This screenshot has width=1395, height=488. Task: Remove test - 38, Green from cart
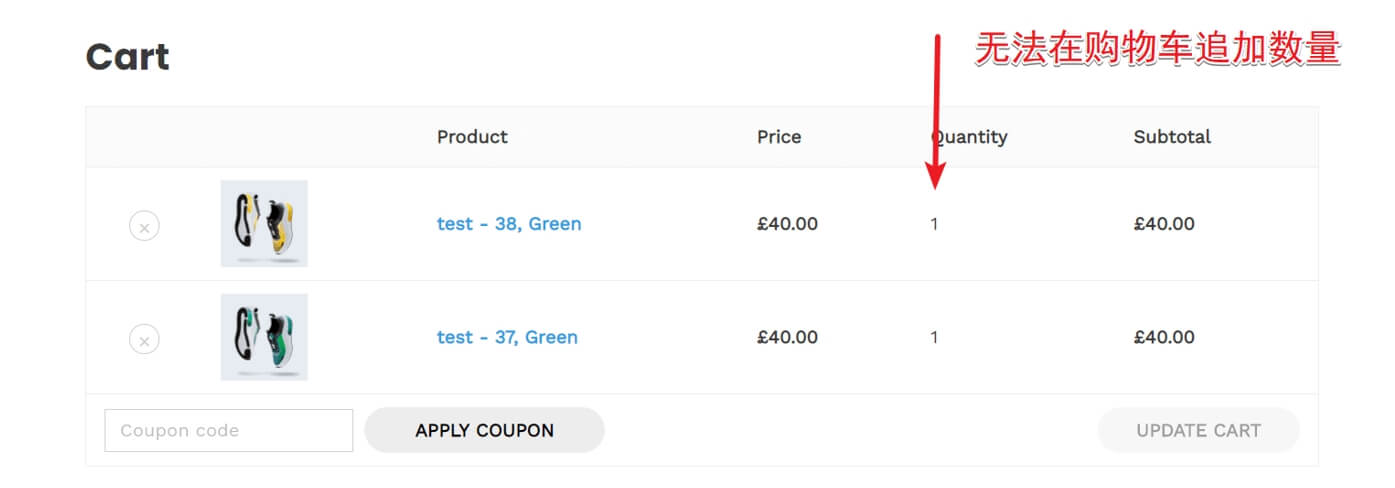pos(144,227)
